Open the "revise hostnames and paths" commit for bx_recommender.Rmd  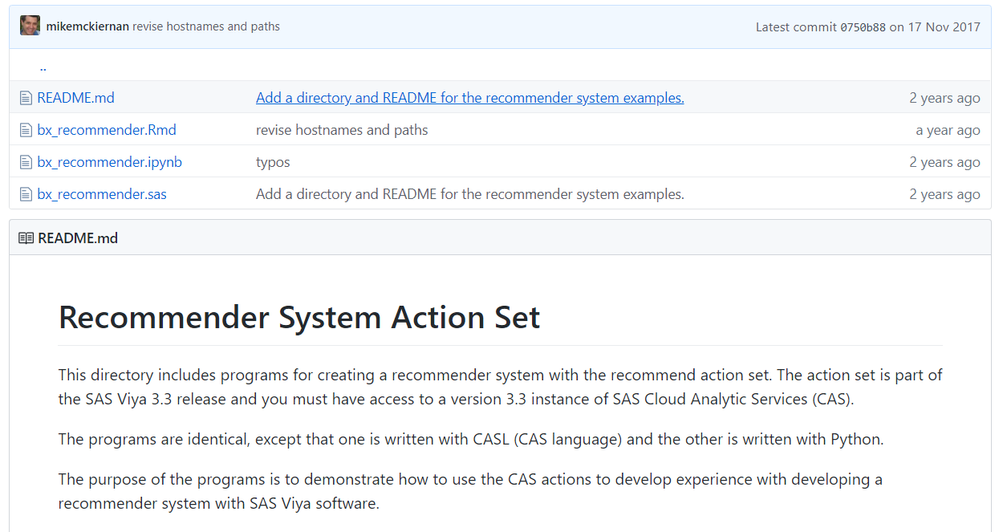[x=342, y=130]
